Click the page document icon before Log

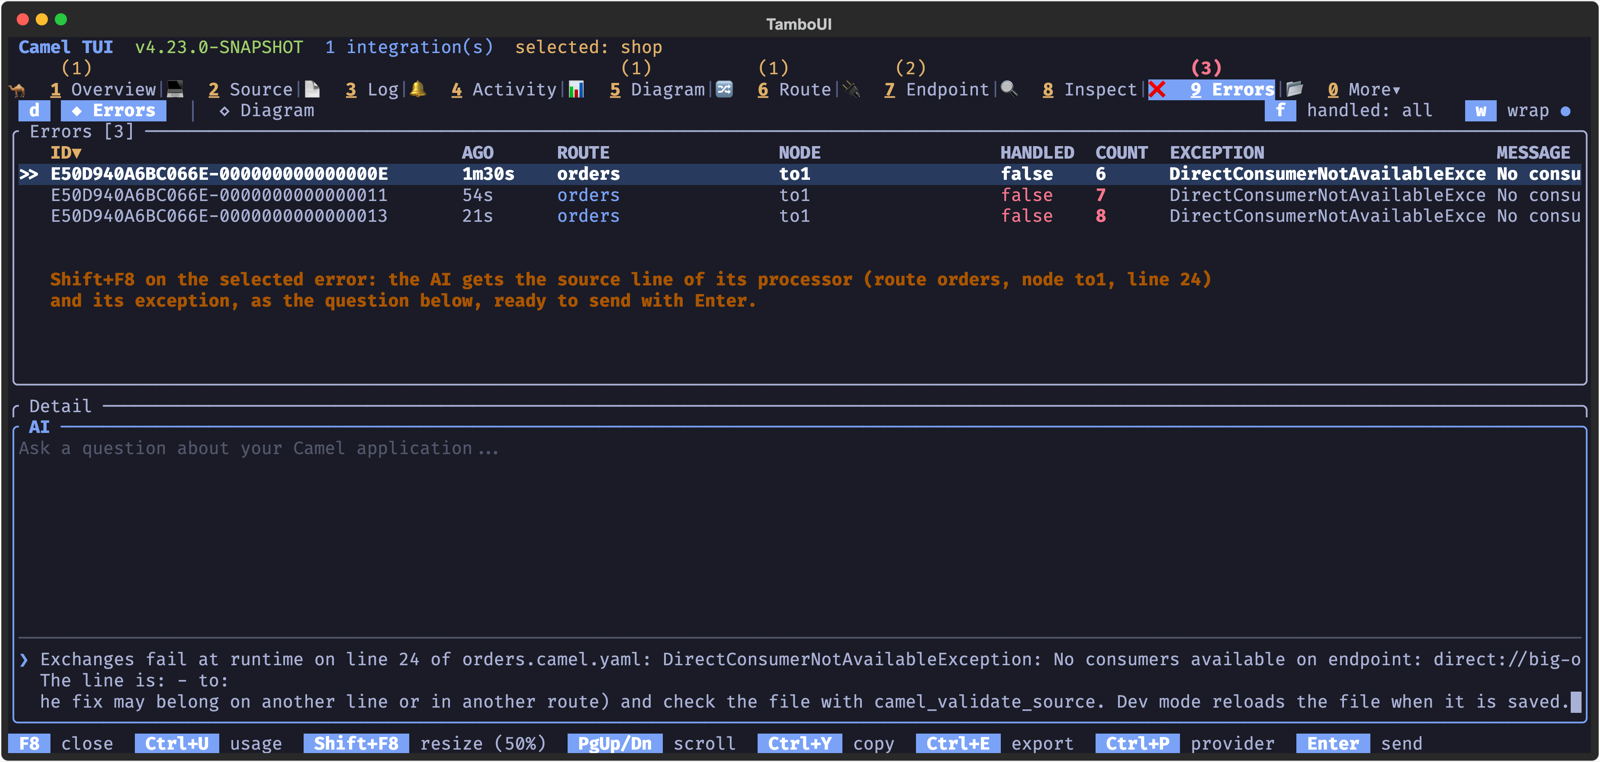(x=313, y=90)
